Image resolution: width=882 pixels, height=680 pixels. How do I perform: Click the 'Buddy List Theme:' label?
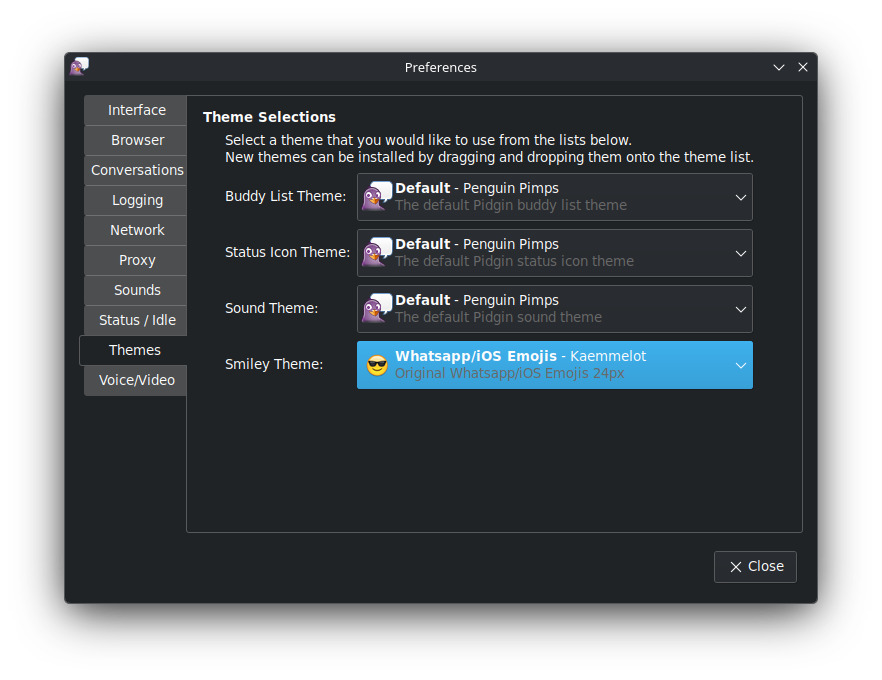click(285, 196)
